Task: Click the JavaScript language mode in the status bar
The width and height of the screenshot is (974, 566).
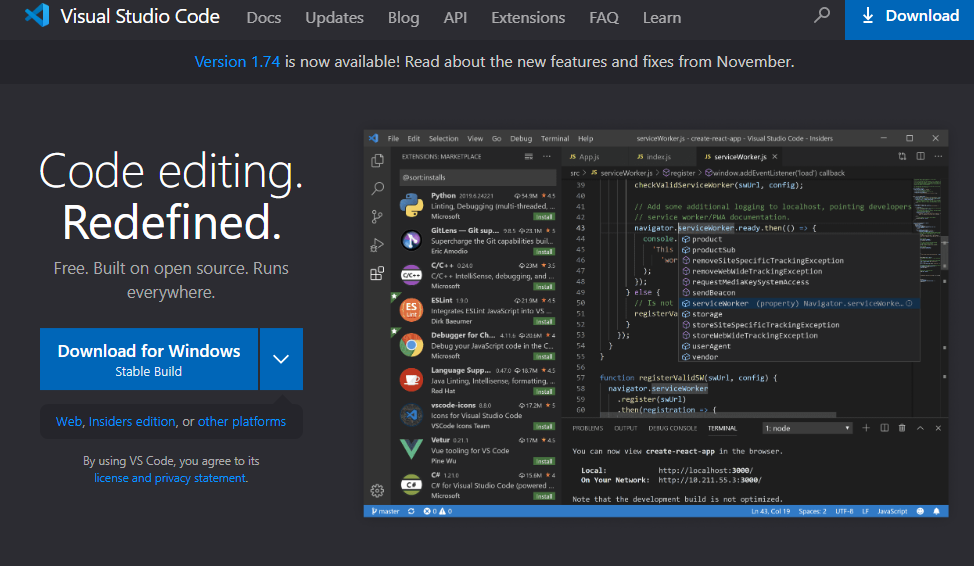Action: click(x=892, y=511)
